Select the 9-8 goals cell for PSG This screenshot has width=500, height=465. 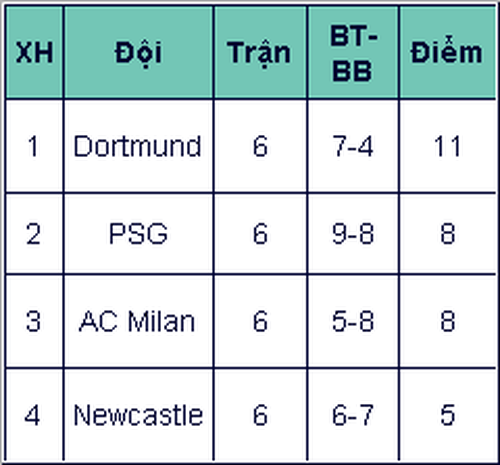[x=353, y=234]
